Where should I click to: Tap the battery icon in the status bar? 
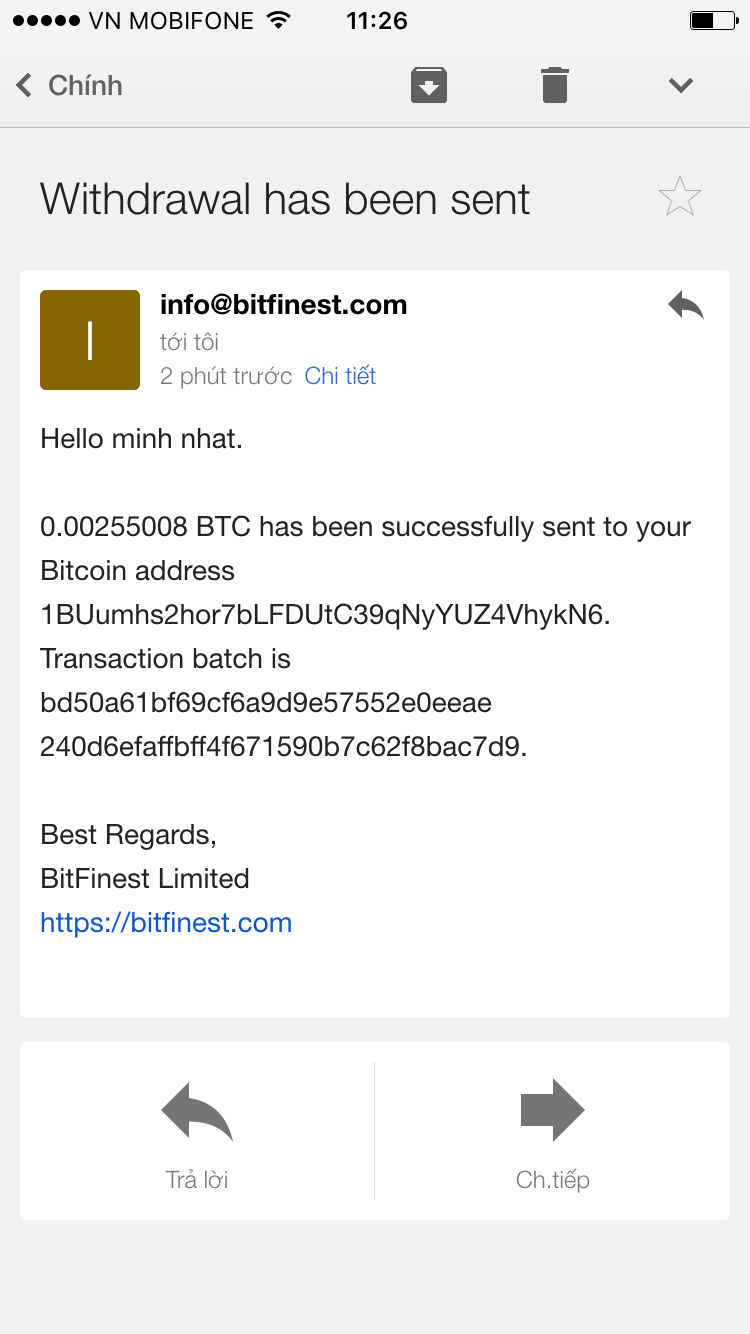click(x=712, y=20)
